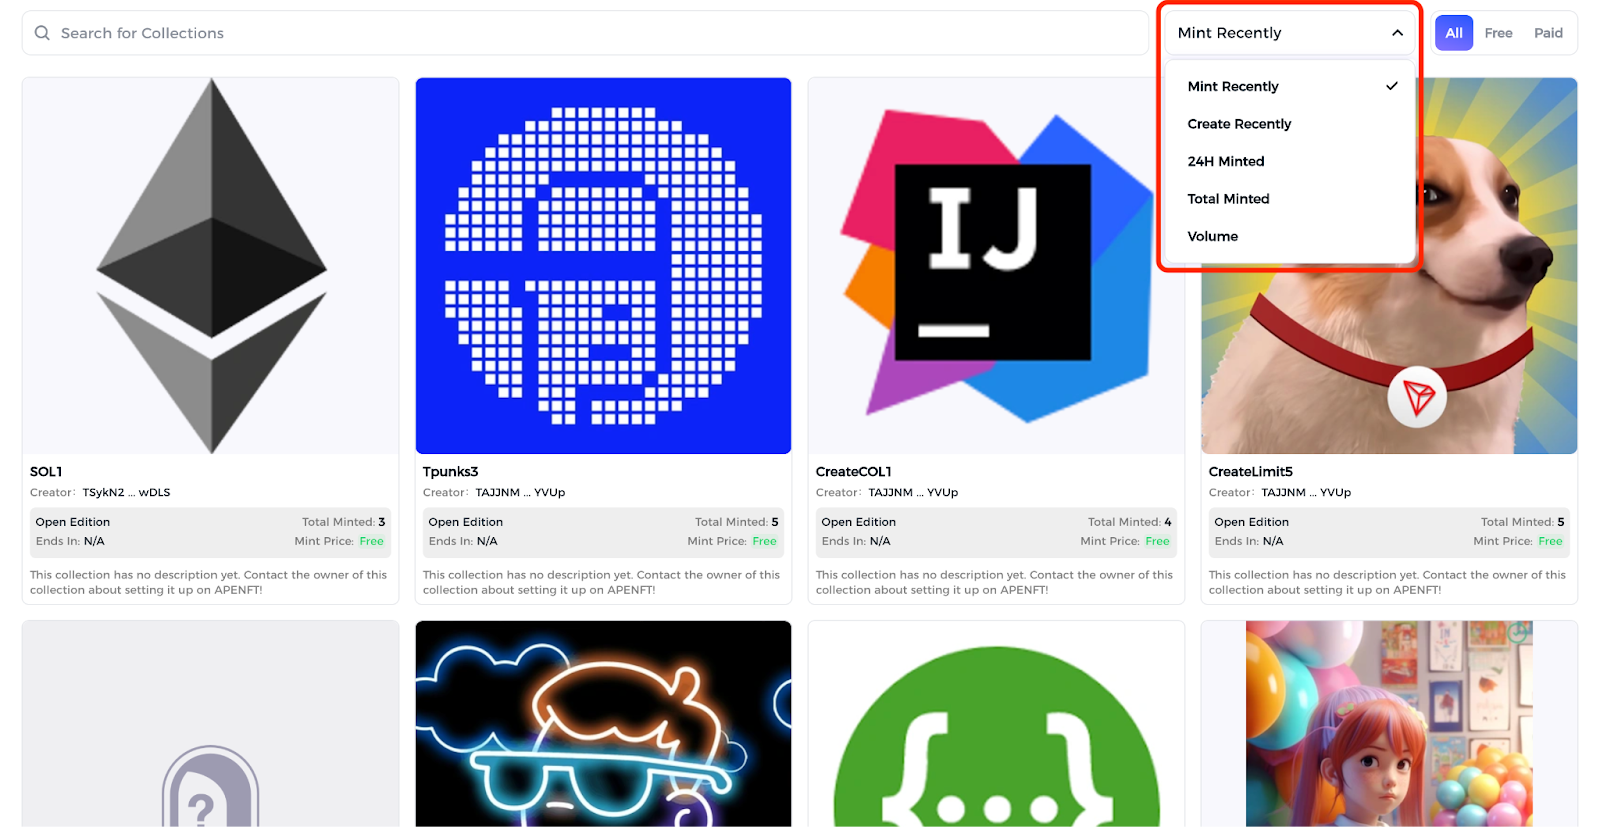Open the girl with balloons thumbnail
This screenshot has height=827, width=1600.
[x=1389, y=724]
